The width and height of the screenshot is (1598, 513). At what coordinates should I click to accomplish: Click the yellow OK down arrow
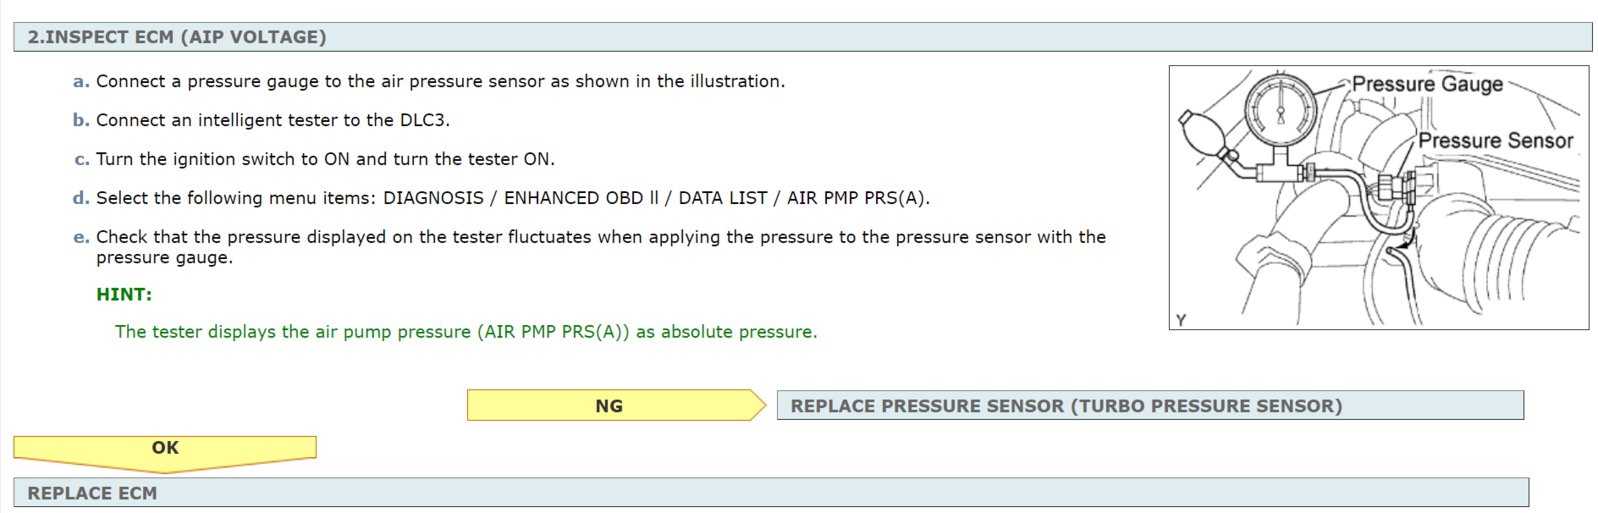[165, 453]
